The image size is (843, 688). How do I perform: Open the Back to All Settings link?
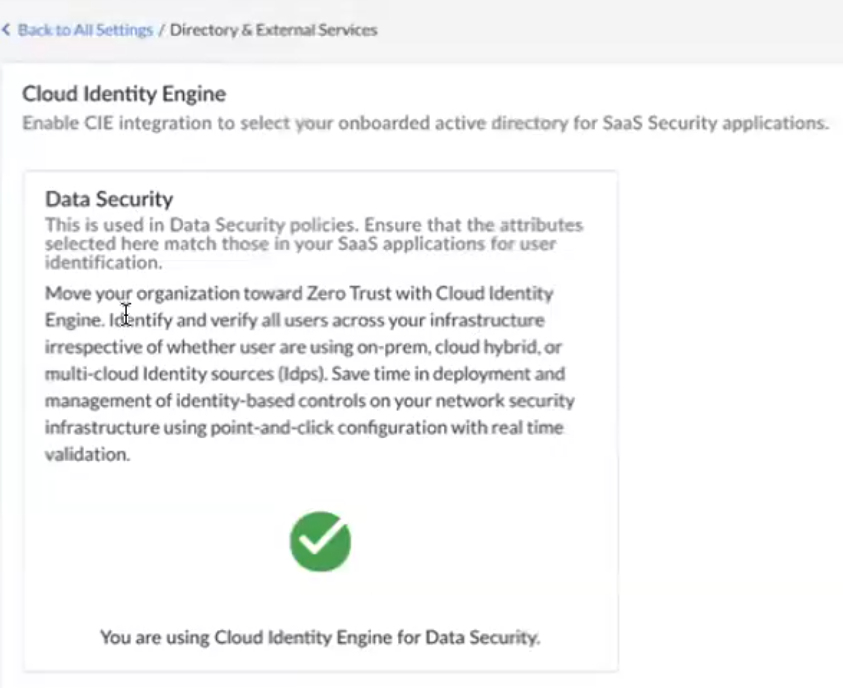pos(84,30)
